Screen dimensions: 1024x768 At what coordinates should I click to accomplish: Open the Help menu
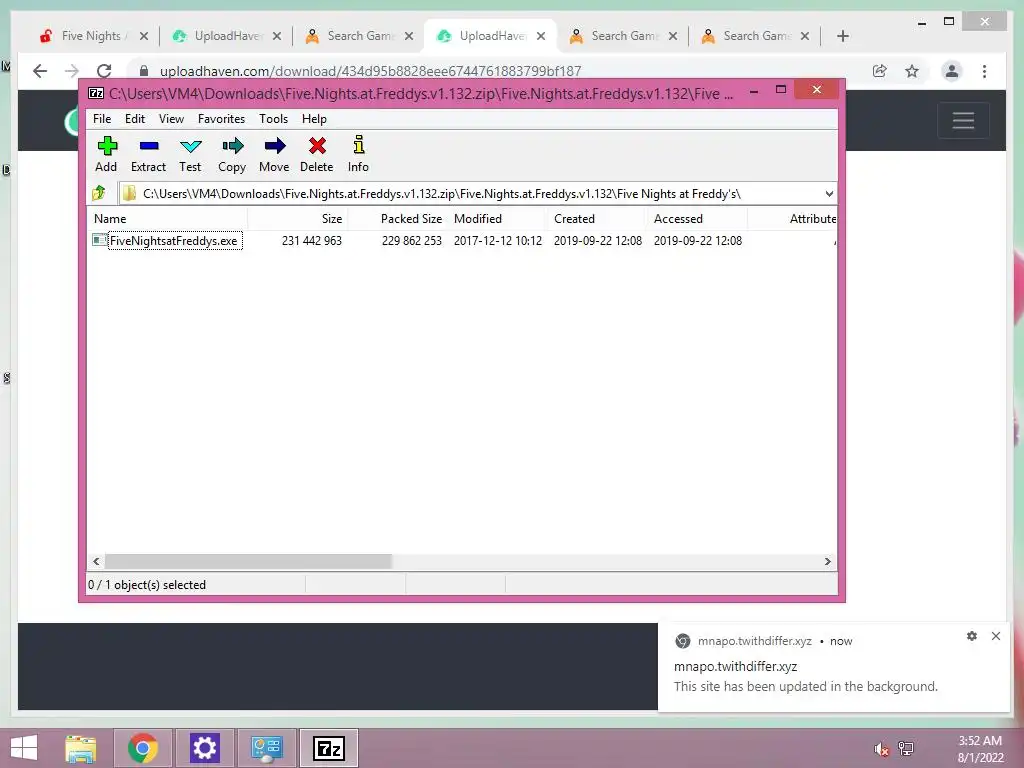pos(314,119)
